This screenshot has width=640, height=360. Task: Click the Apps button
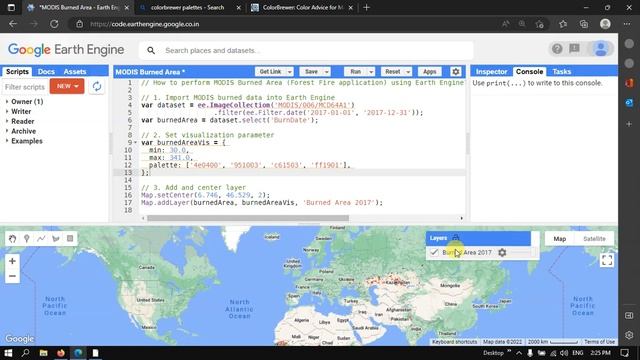[x=430, y=72]
